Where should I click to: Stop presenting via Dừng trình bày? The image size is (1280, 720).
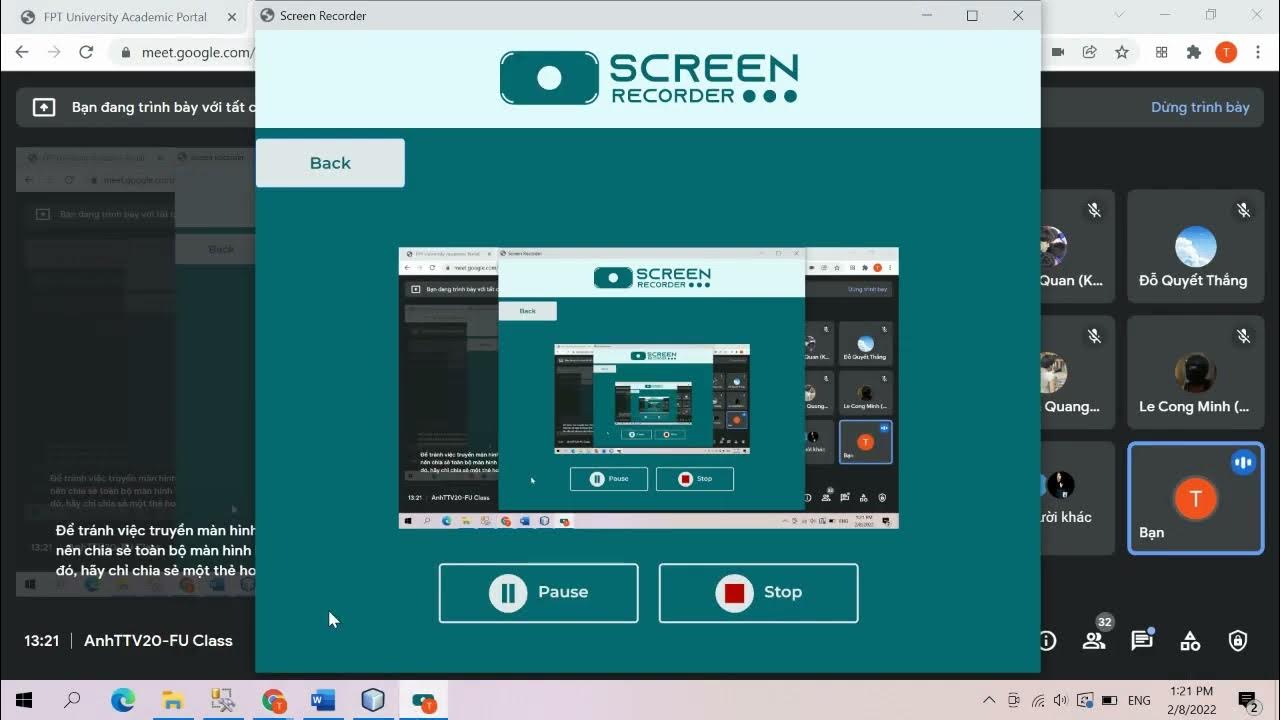coord(1200,107)
